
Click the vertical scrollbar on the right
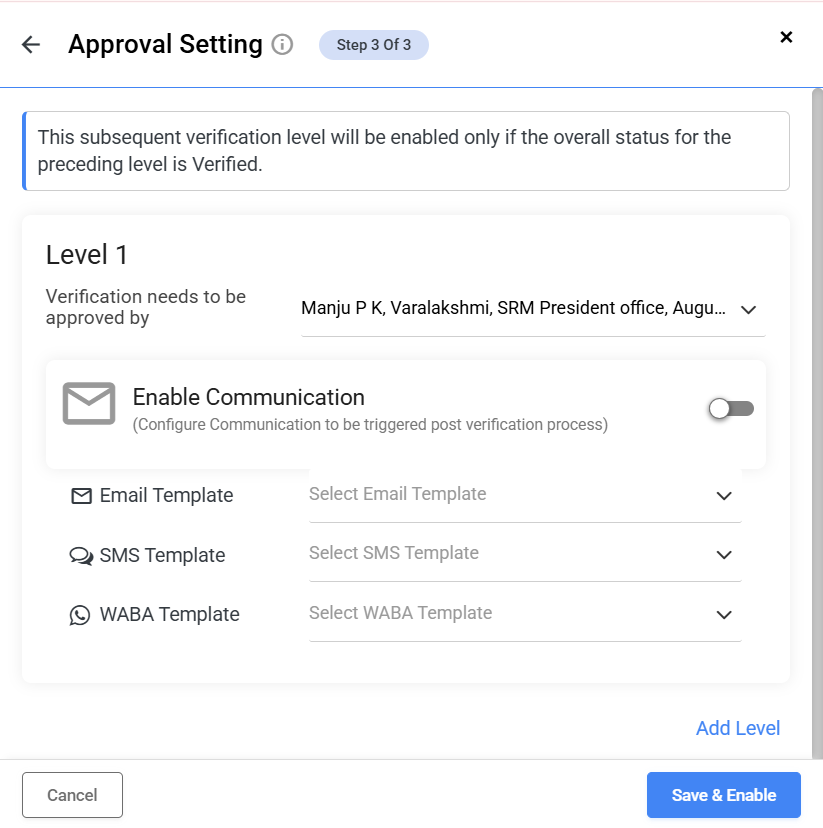click(x=817, y=424)
